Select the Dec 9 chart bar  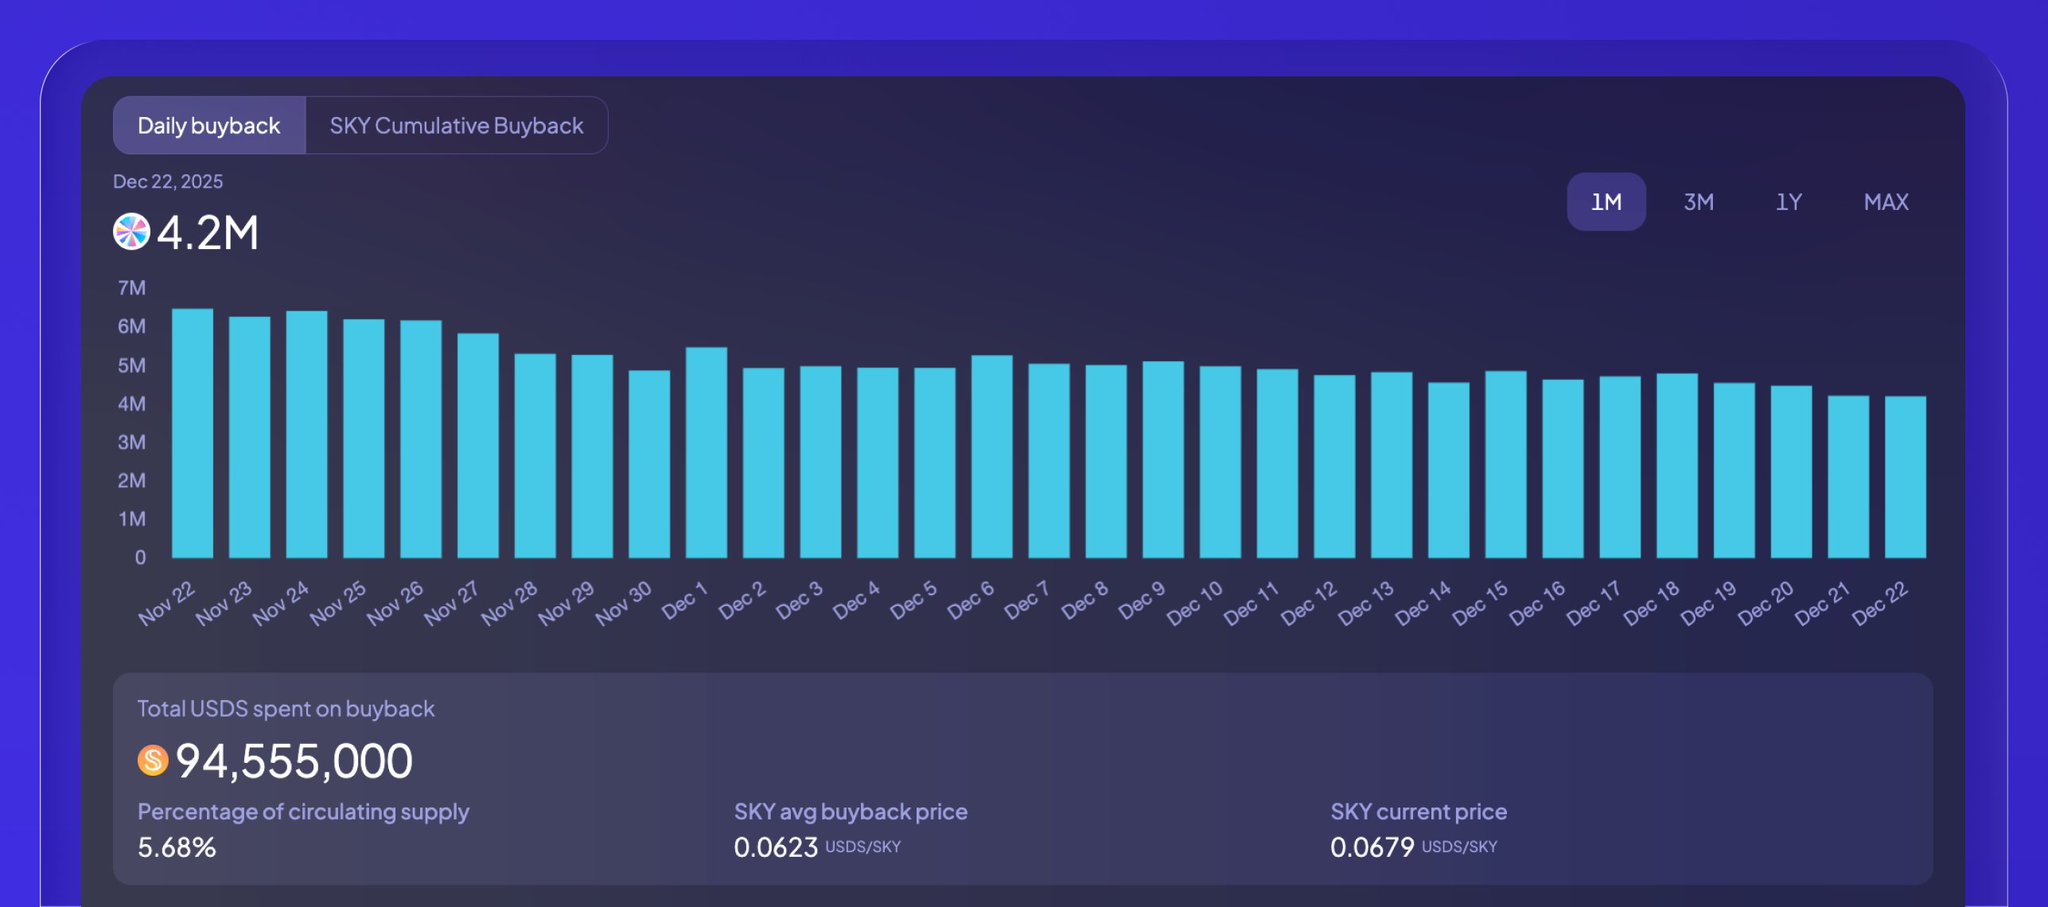tap(1163, 459)
